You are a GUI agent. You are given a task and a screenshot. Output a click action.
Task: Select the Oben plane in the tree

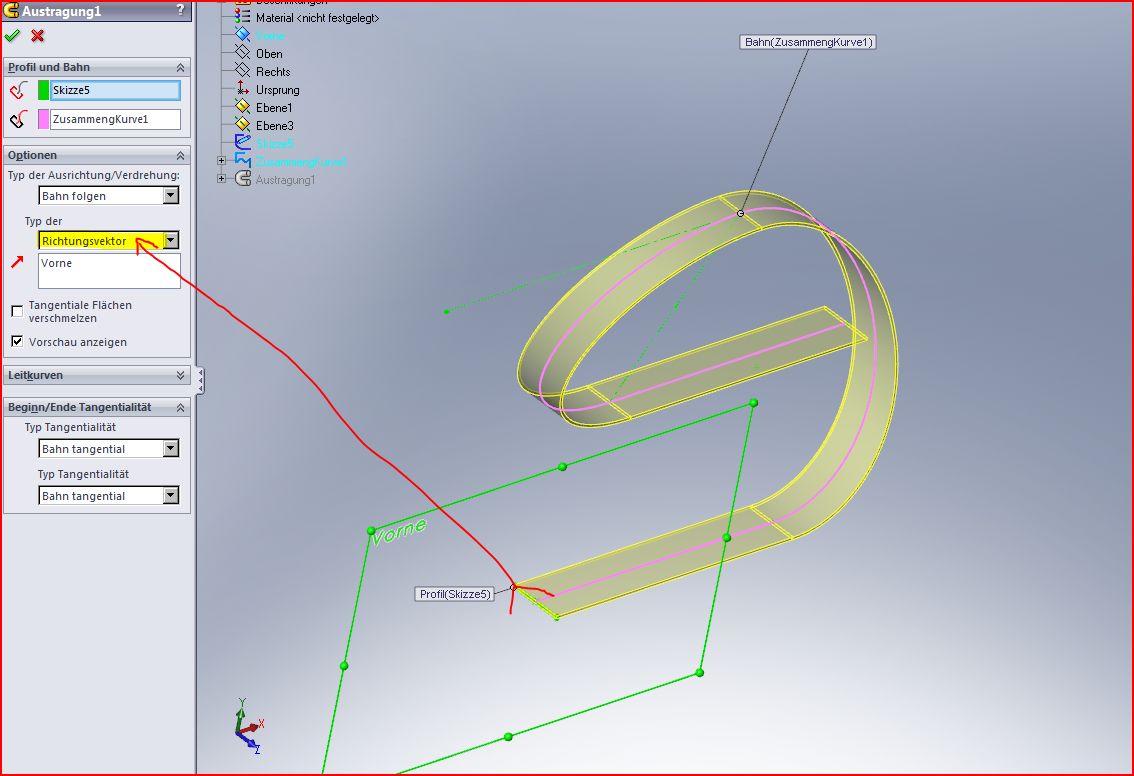(269, 54)
